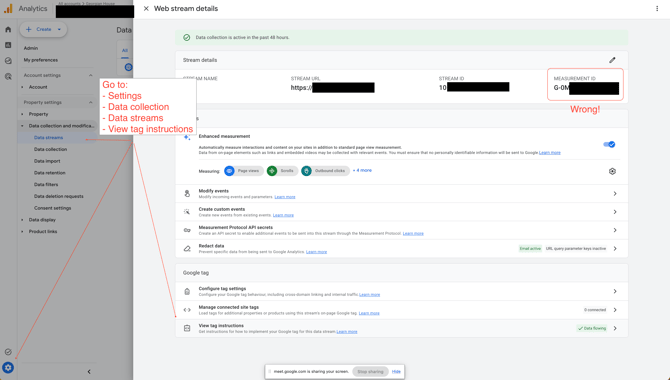Open Measurement Protocol API secrets chevron
Image resolution: width=670 pixels, height=380 pixels.
pos(615,230)
